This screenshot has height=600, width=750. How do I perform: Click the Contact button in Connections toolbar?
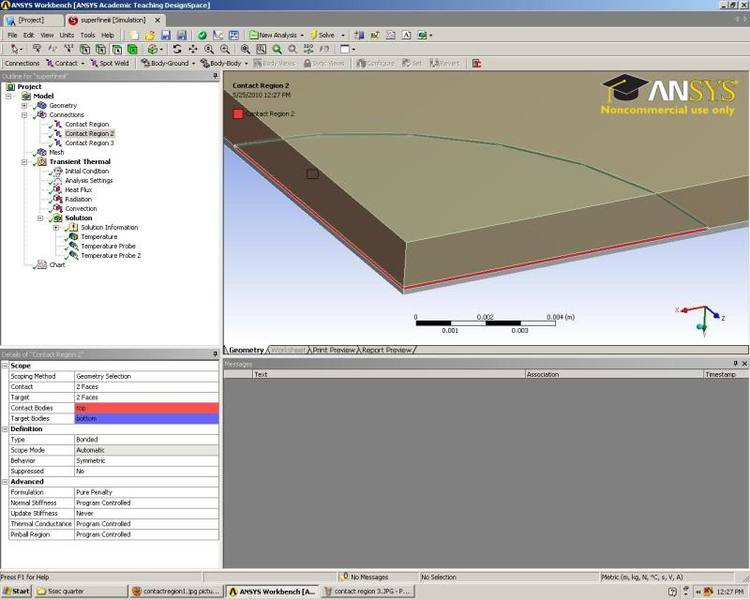pos(62,63)
